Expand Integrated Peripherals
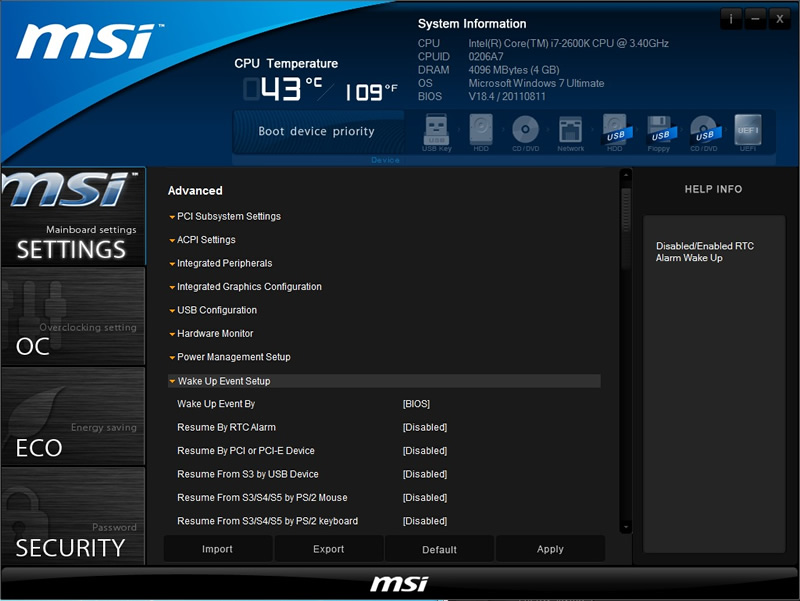The image size is (800, 601). click(x=220, y=263)
